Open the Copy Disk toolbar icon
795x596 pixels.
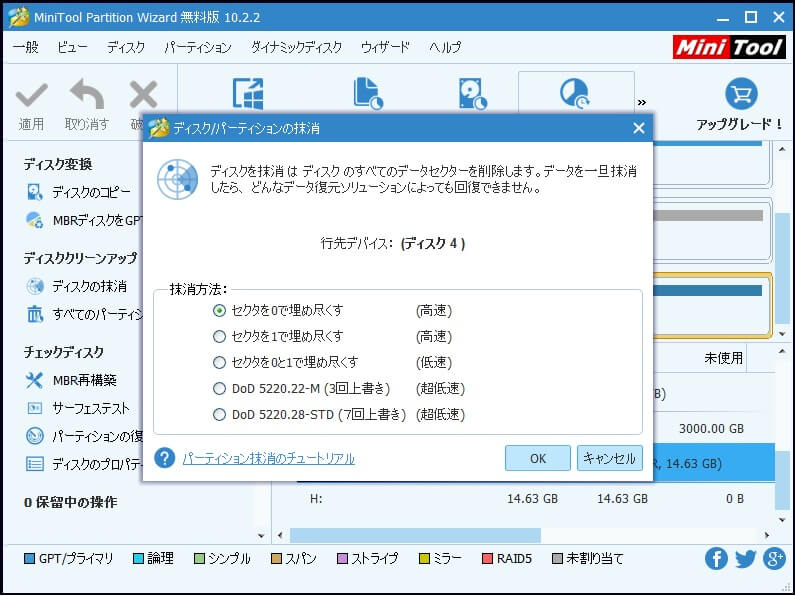(473, 93)
